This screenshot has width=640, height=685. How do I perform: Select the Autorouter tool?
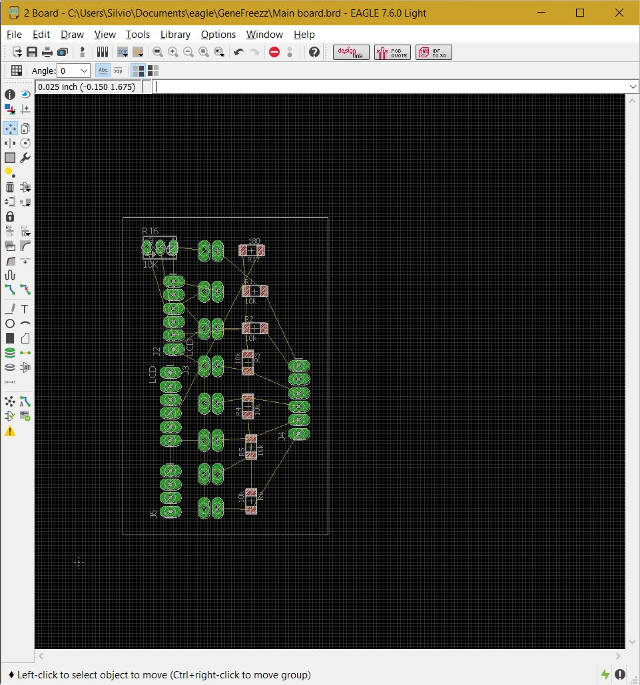[25, 401]
